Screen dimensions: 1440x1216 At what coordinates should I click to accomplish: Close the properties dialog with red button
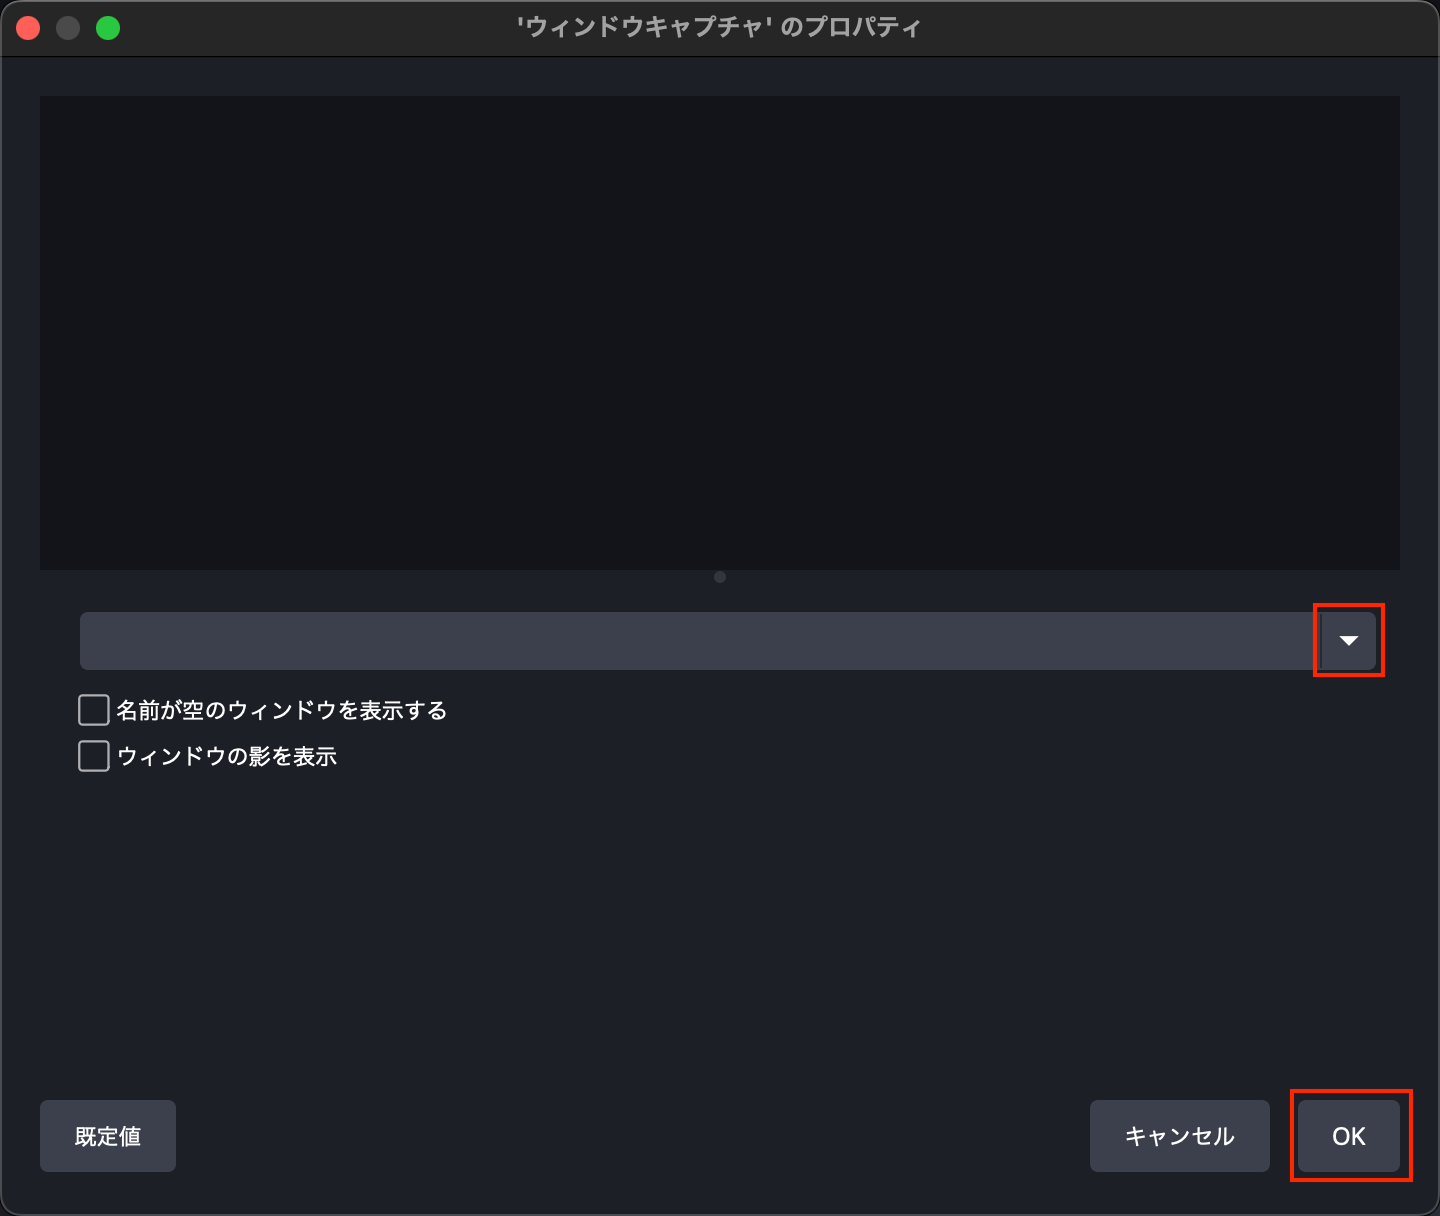pos(28,28)
